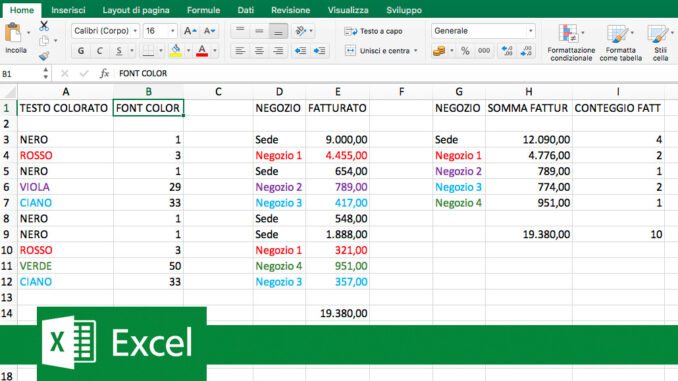The height and width of the screenshot is (381, 678).
Task: Apply currency format with coins icon
Action: point(439,51)
